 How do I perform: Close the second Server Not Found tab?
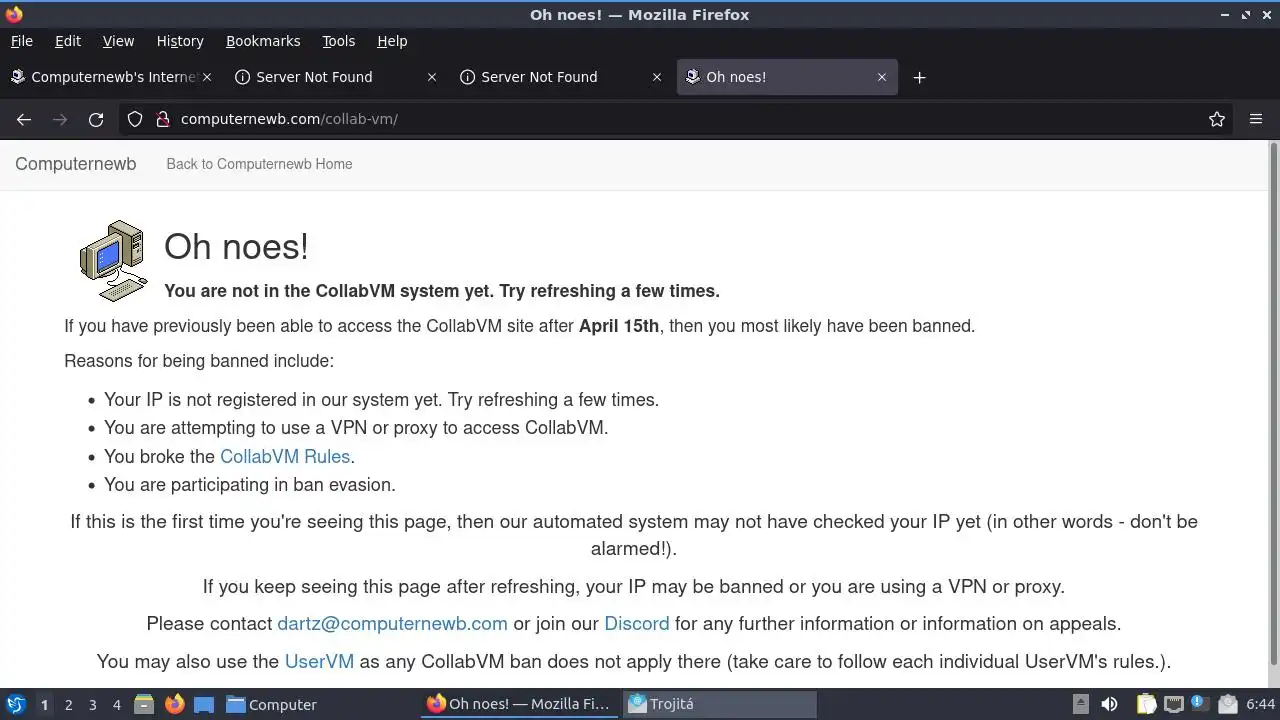coord(657,77)
